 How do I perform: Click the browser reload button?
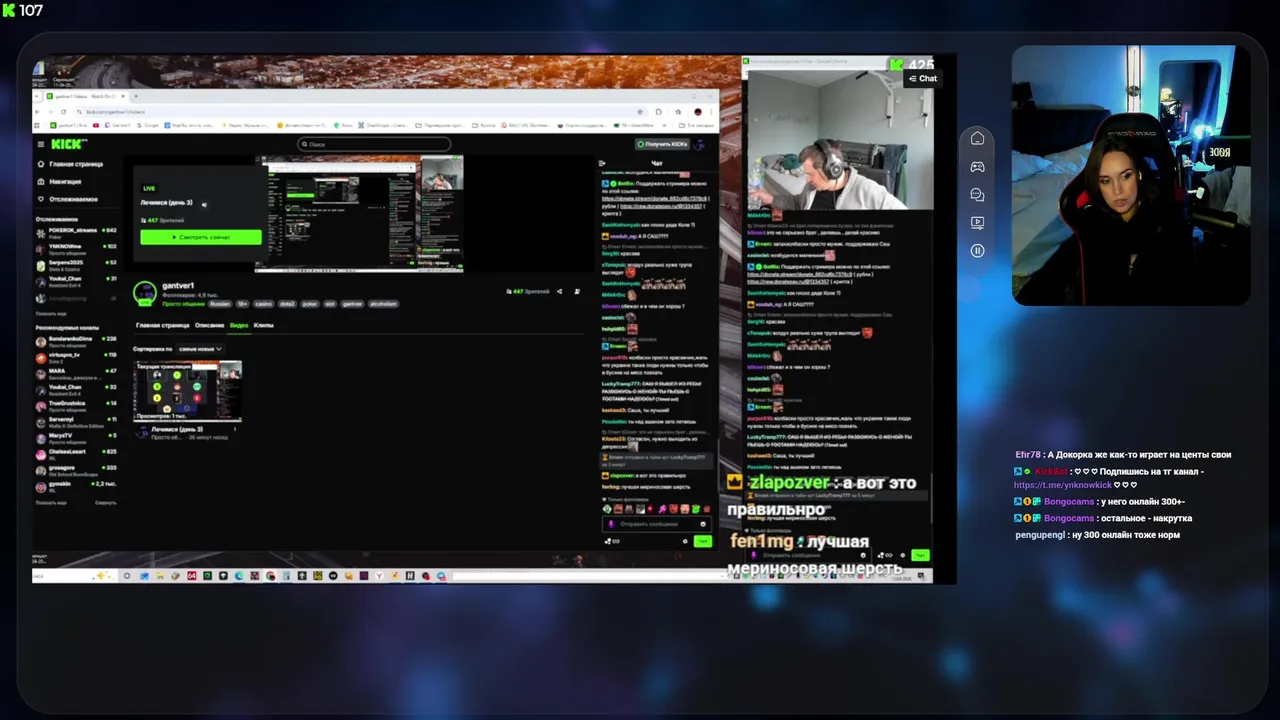point(64,112)
